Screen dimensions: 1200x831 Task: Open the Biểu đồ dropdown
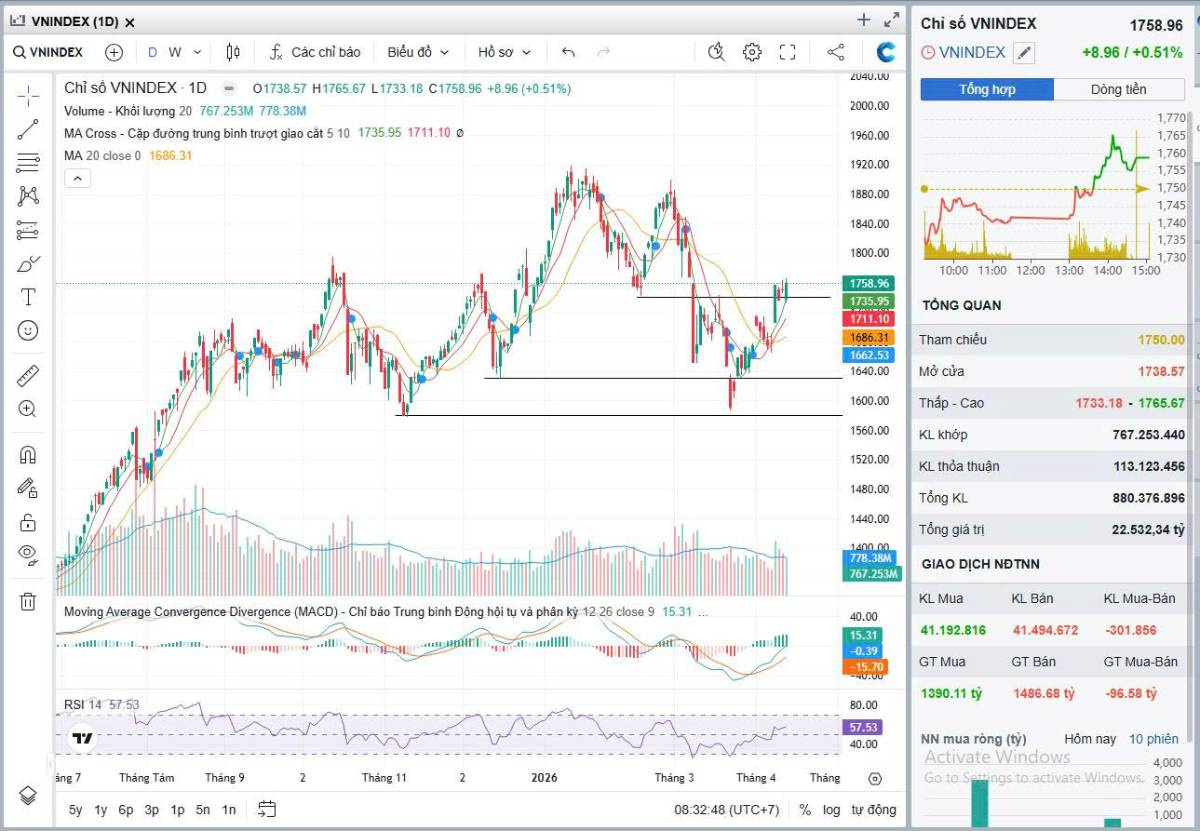[x=418, y=52]
